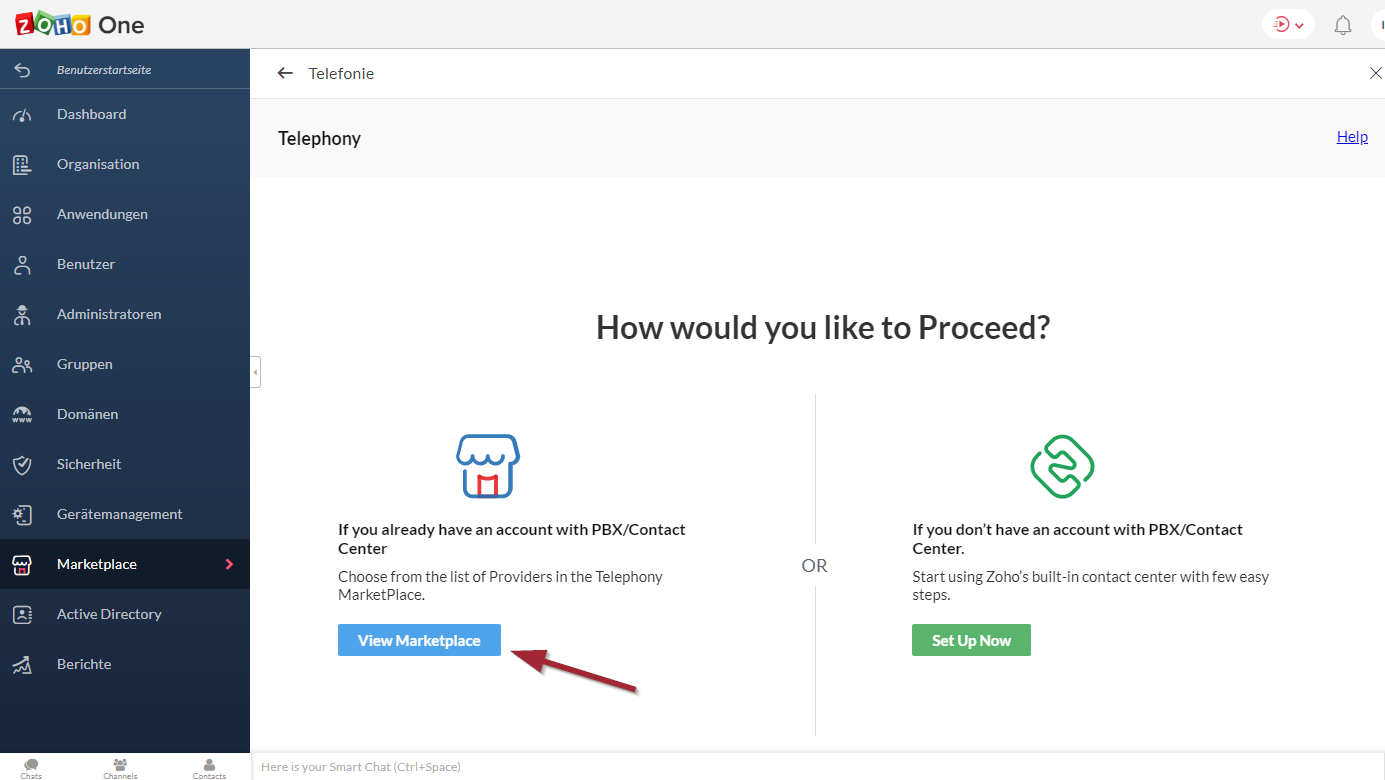The height and width of the screenshot is (780, 1385).
Task: Open the red video dropdown in header
Action: pyautogui.click(x=1288, y=24)
